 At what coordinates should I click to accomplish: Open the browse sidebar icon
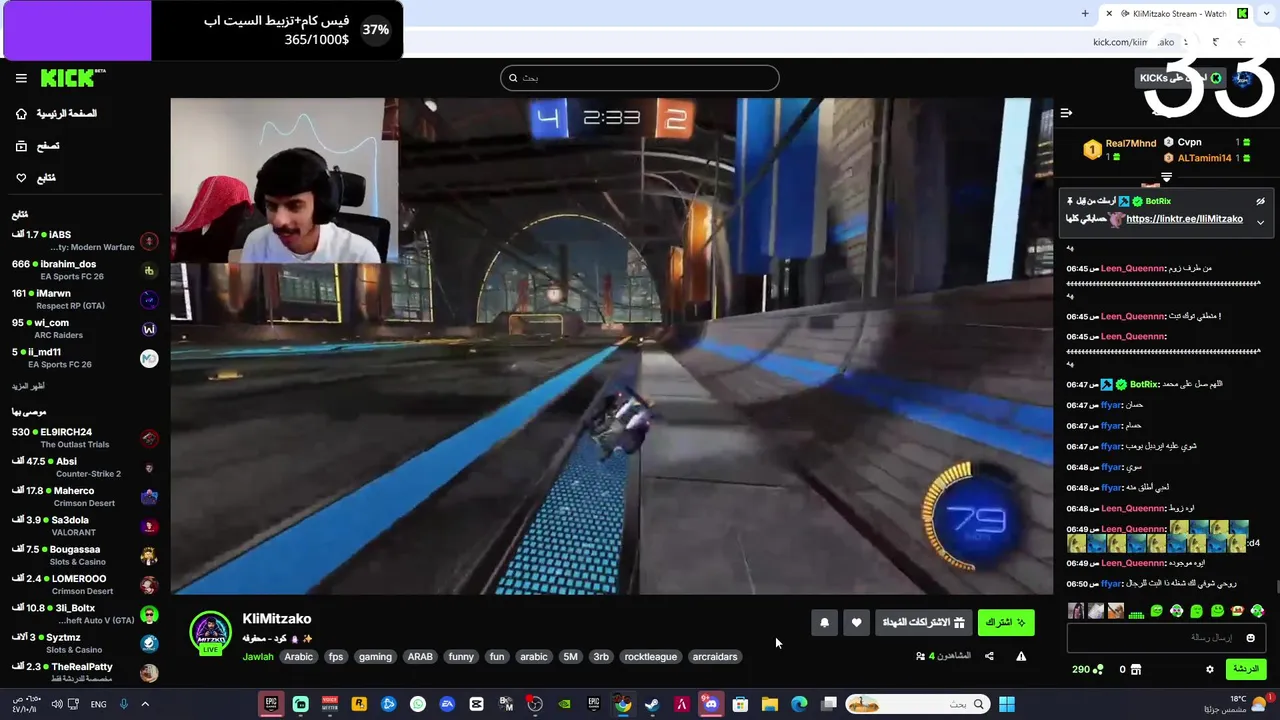[21, 146]
